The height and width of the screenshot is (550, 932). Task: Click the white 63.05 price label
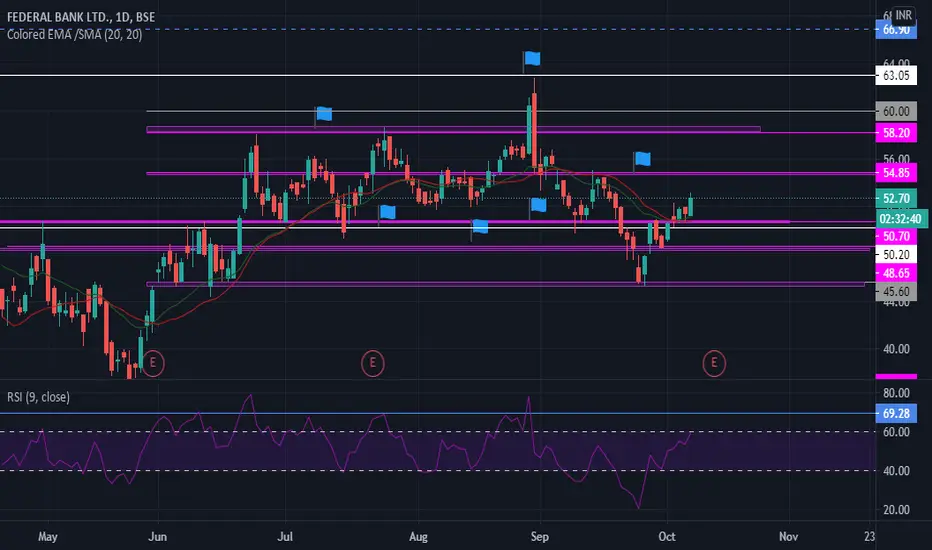pos(896,76)
